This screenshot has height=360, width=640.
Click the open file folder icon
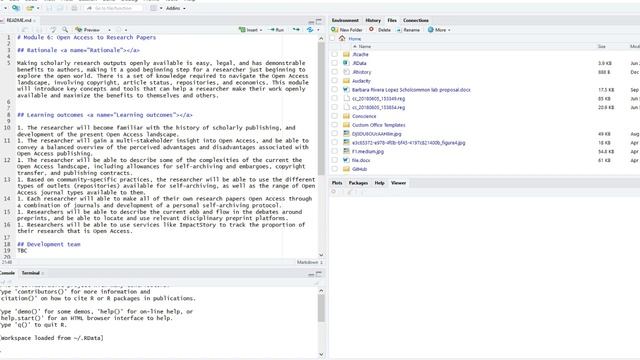[x=30, y=8]
